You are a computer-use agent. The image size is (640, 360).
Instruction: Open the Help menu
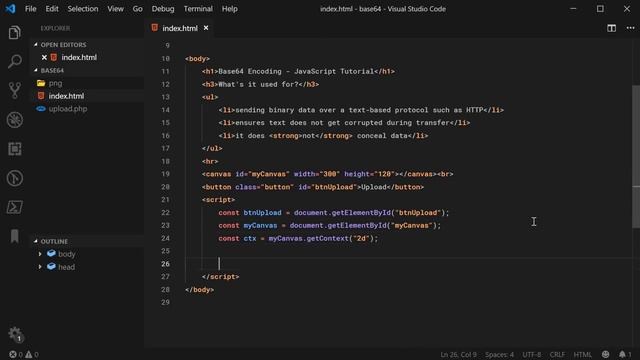click(229, 9)
